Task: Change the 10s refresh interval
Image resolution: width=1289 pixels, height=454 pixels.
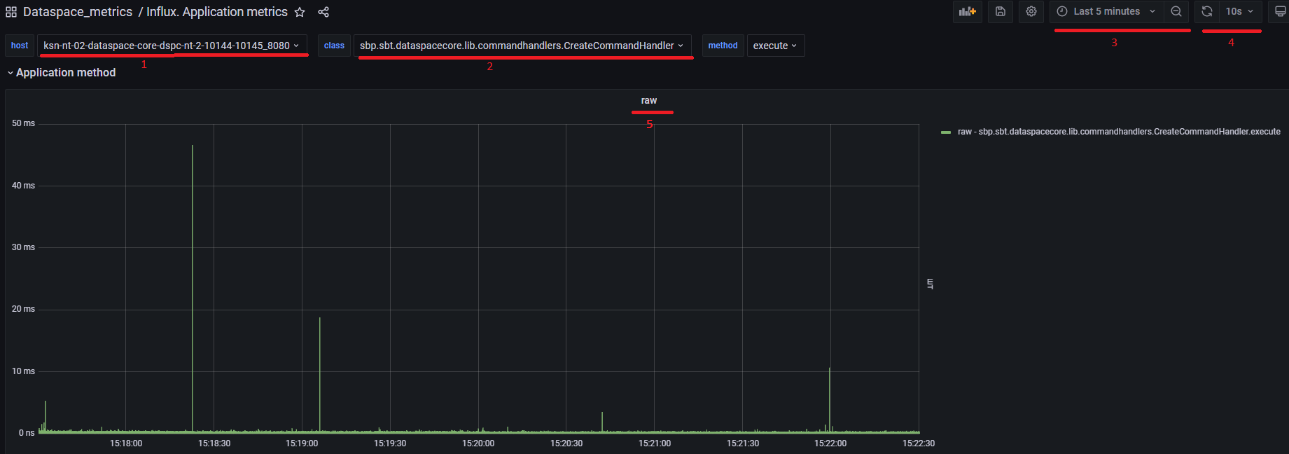Action: [1239, 12]
